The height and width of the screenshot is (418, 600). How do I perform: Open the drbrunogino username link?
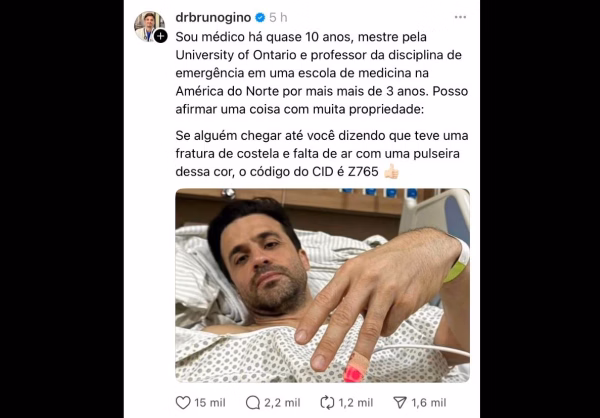point(213,18)
